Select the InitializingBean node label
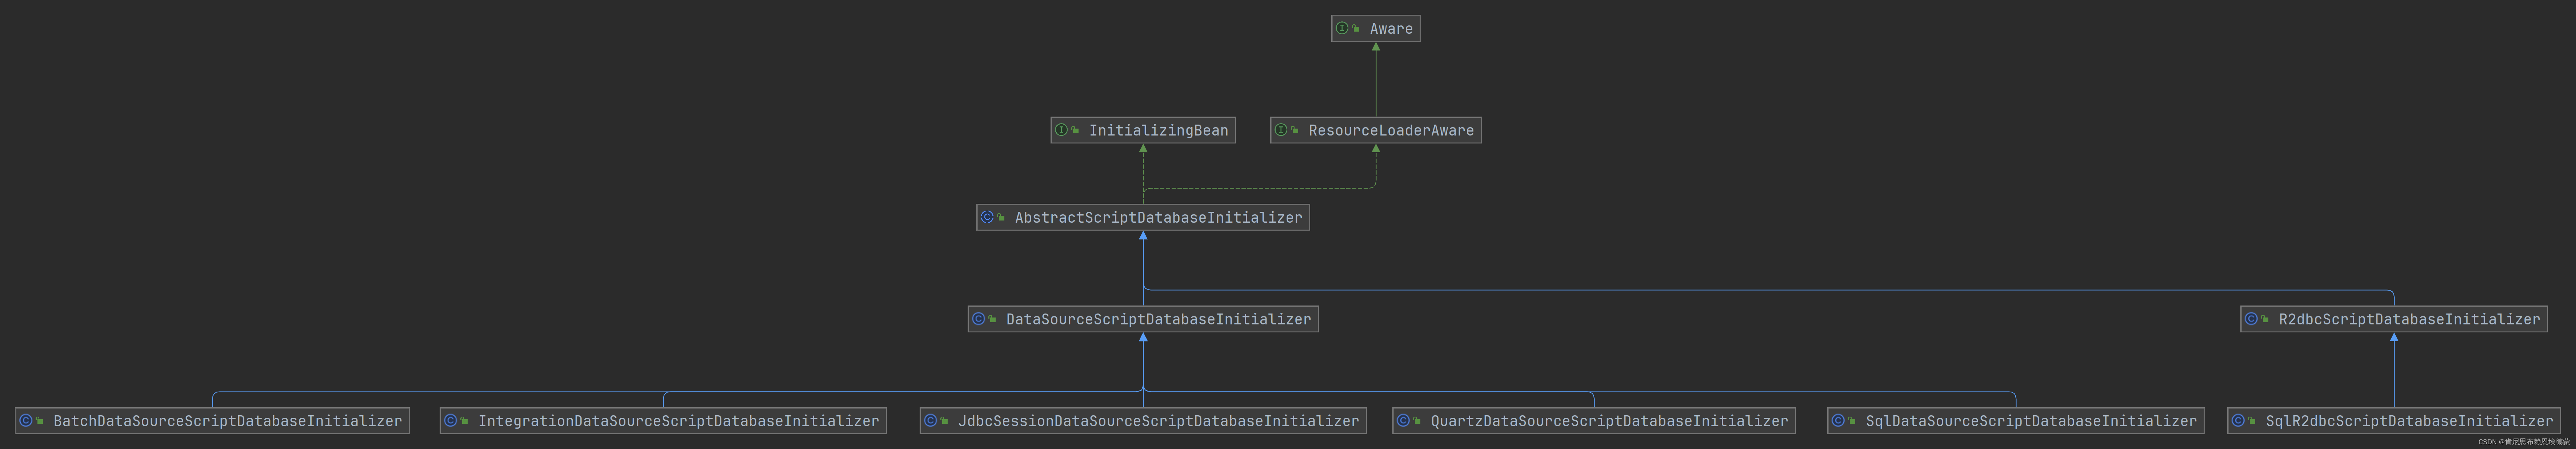Viewport: 2576px width, 449px height. 1158,130
